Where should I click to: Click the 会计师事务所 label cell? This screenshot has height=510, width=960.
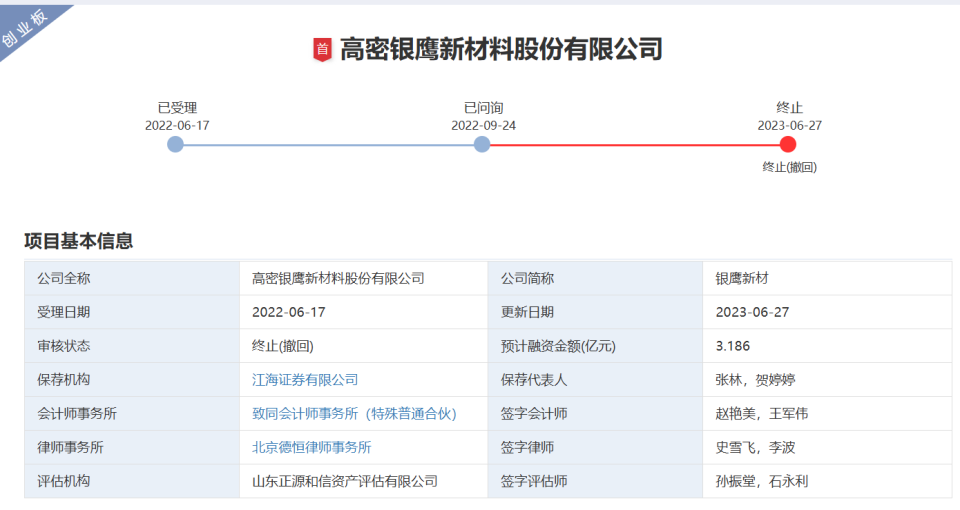(132, 413)
